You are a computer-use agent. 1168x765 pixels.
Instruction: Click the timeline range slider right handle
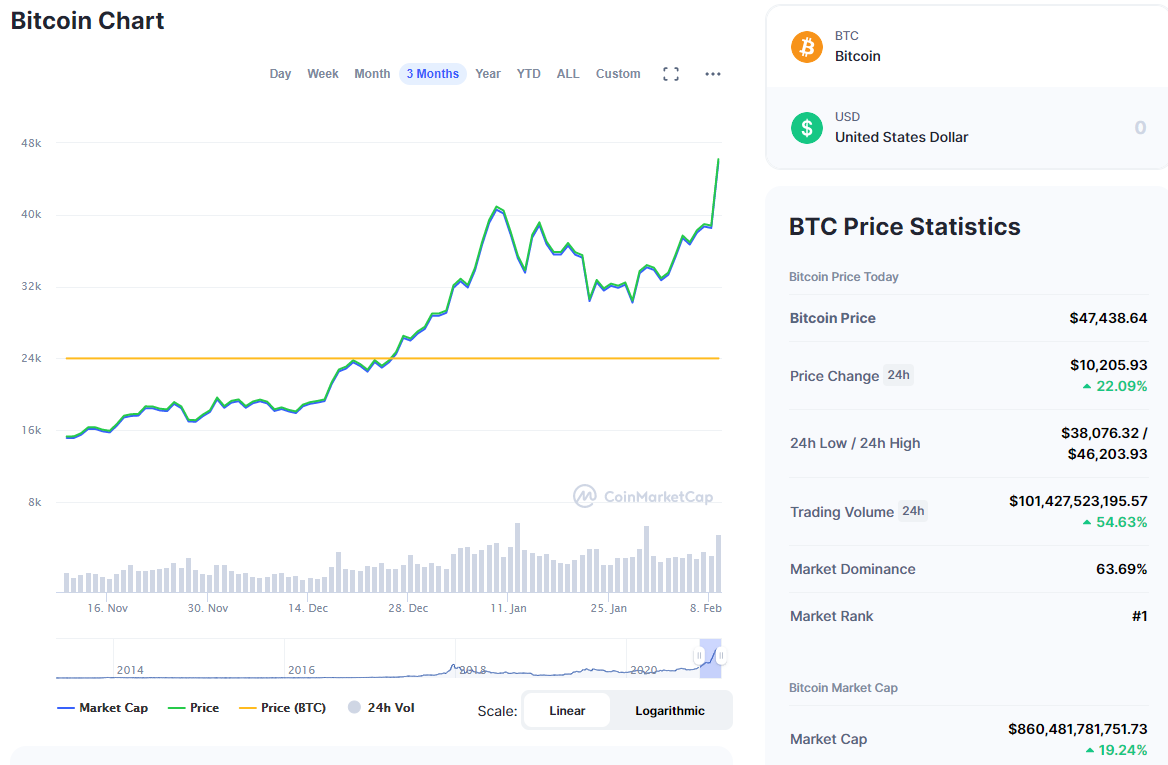[x=720, y=656]
